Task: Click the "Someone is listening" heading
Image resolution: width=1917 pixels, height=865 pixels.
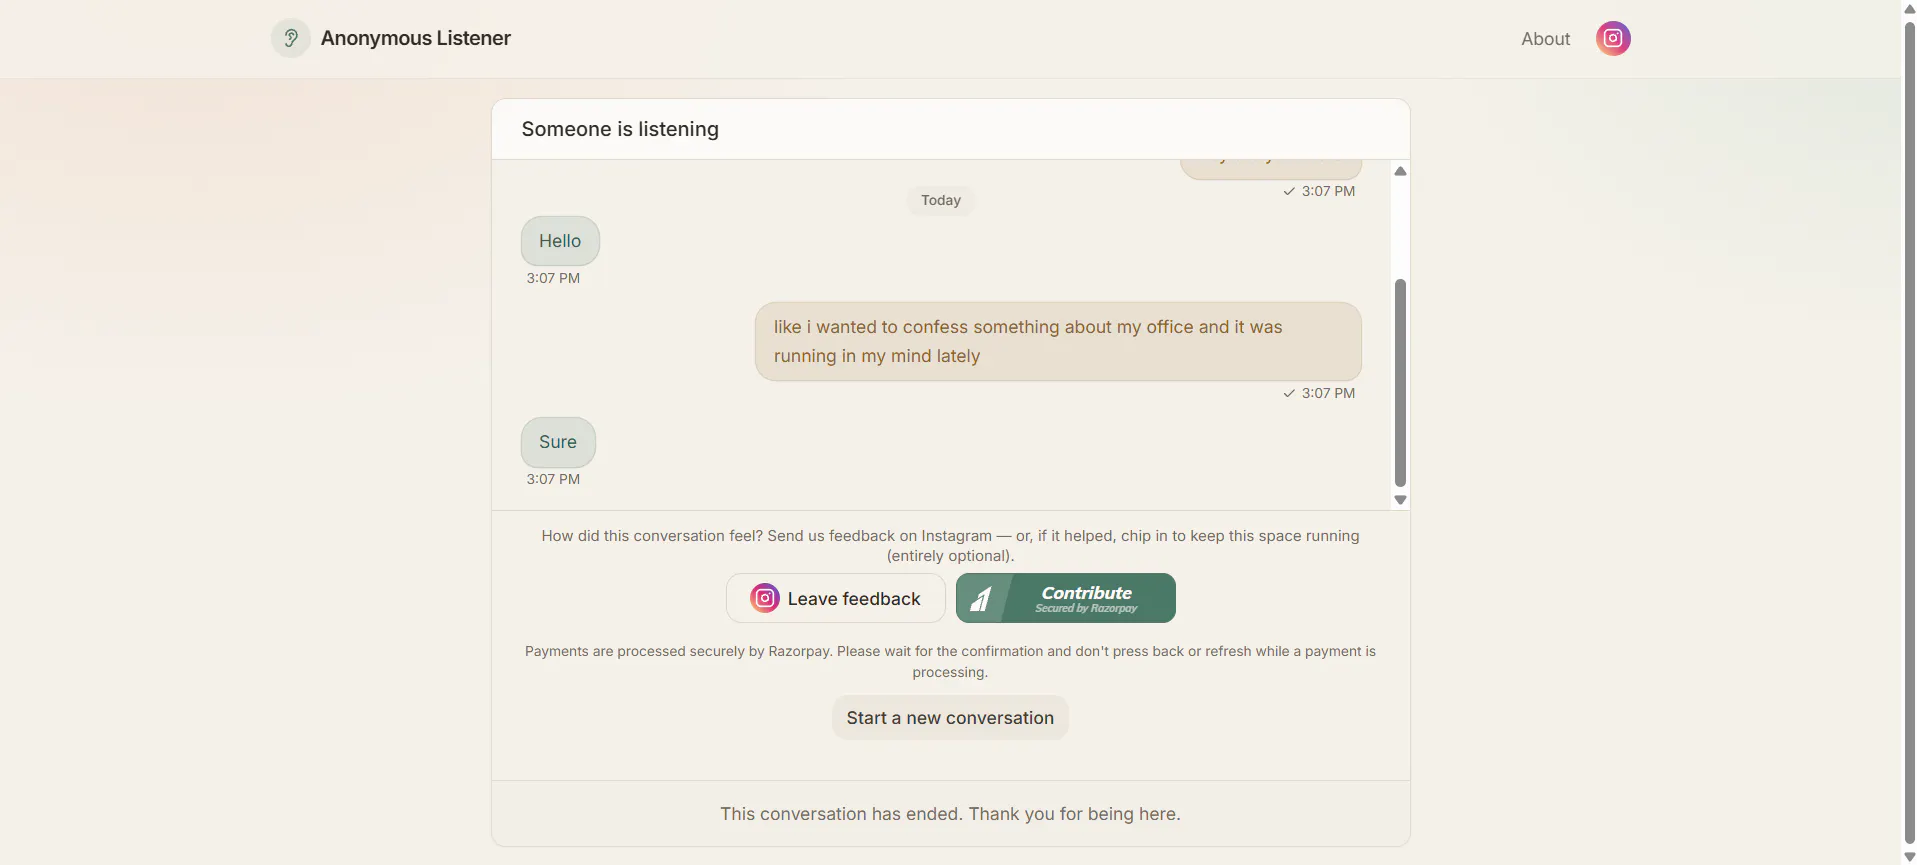Action: [x=620, y=129]
